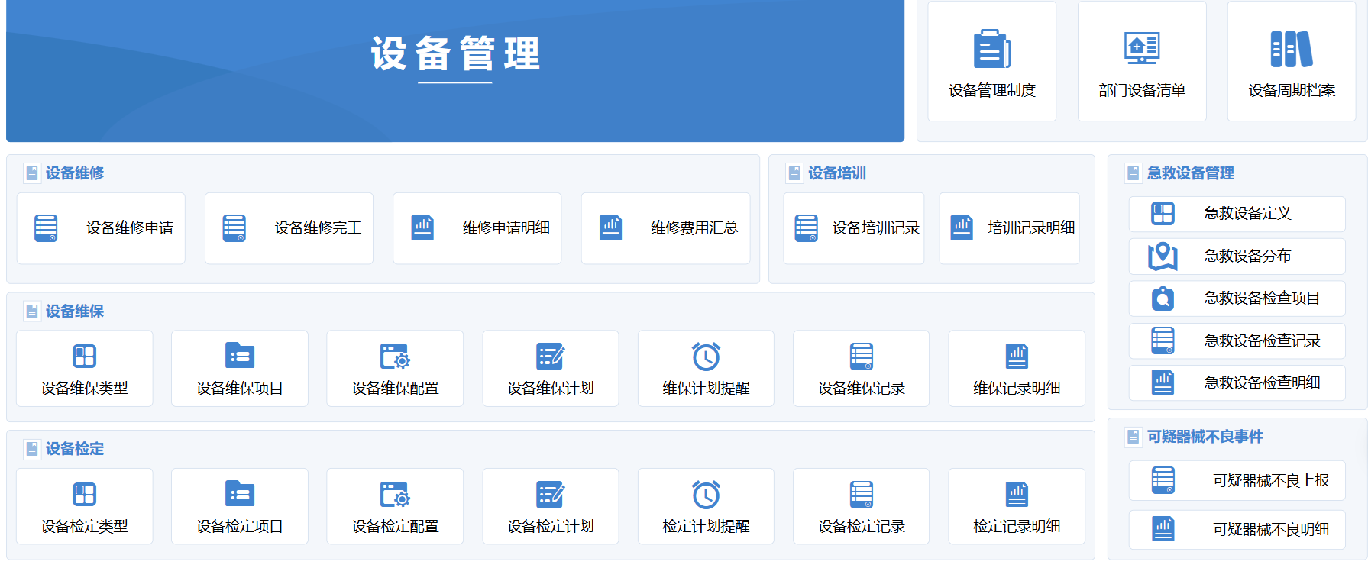Screen dimensions: 1368x569
Task: Click the 检定计划提醒 alarm clock icon
Action: (706, 494)
